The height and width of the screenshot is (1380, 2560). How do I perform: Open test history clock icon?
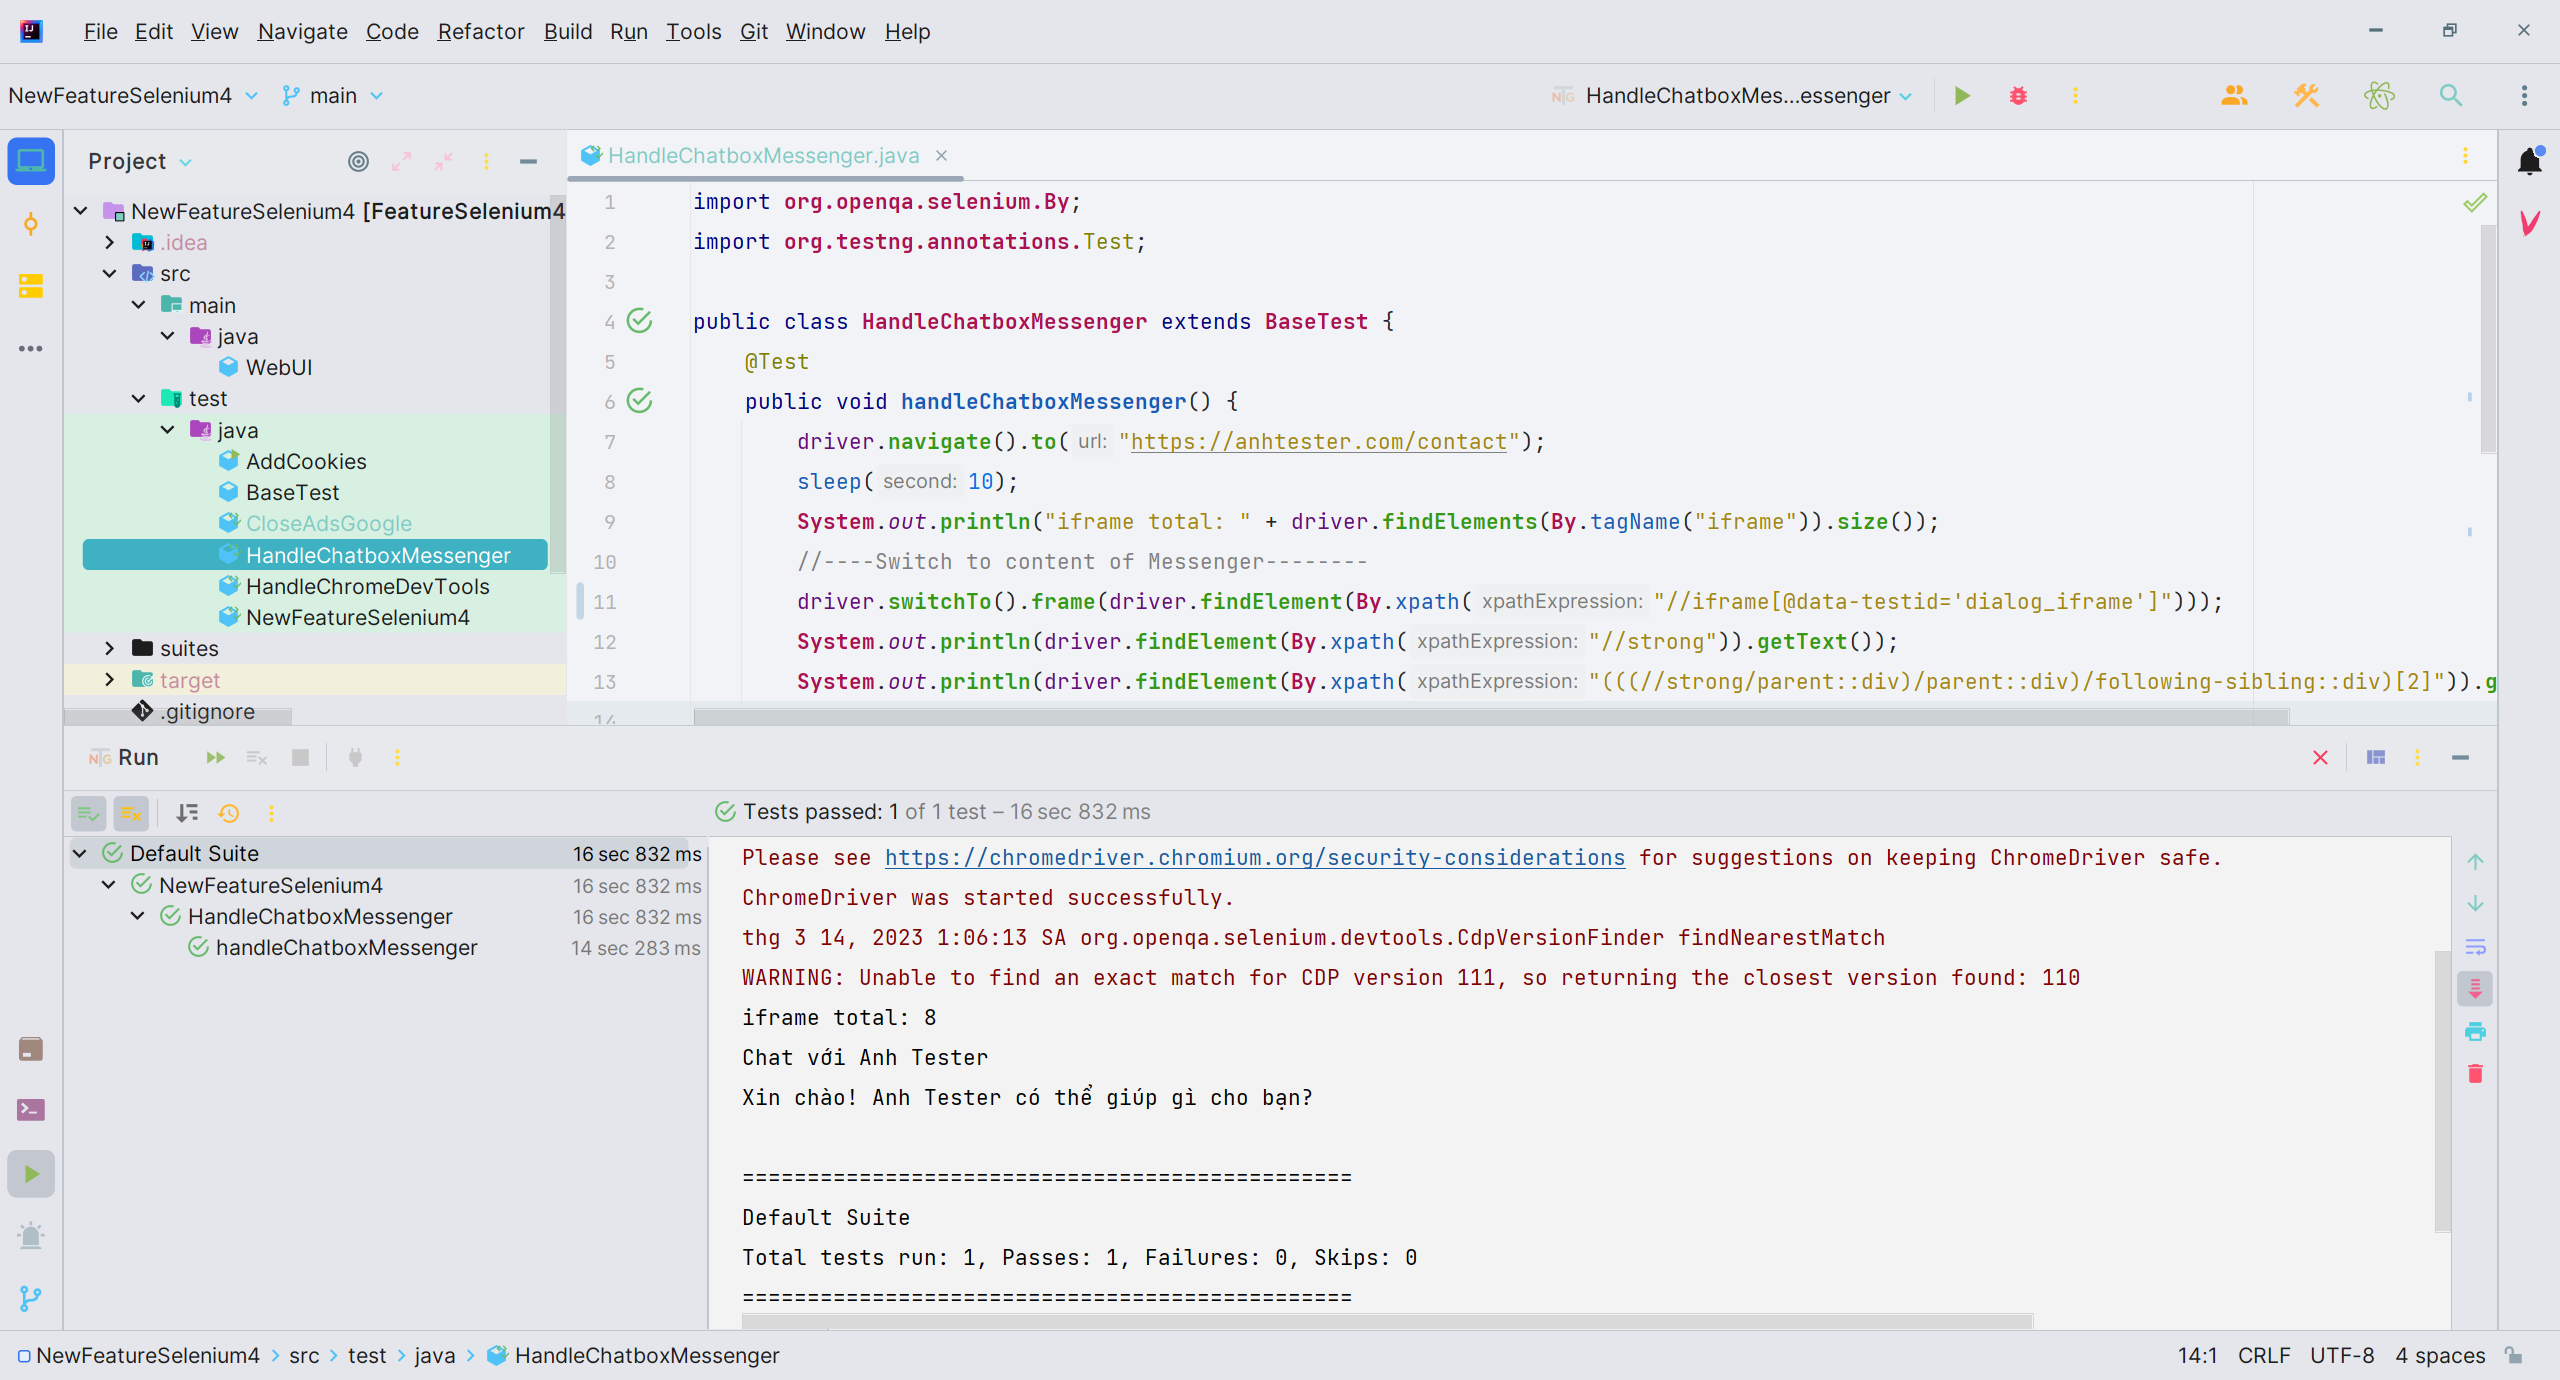[229, 813]
